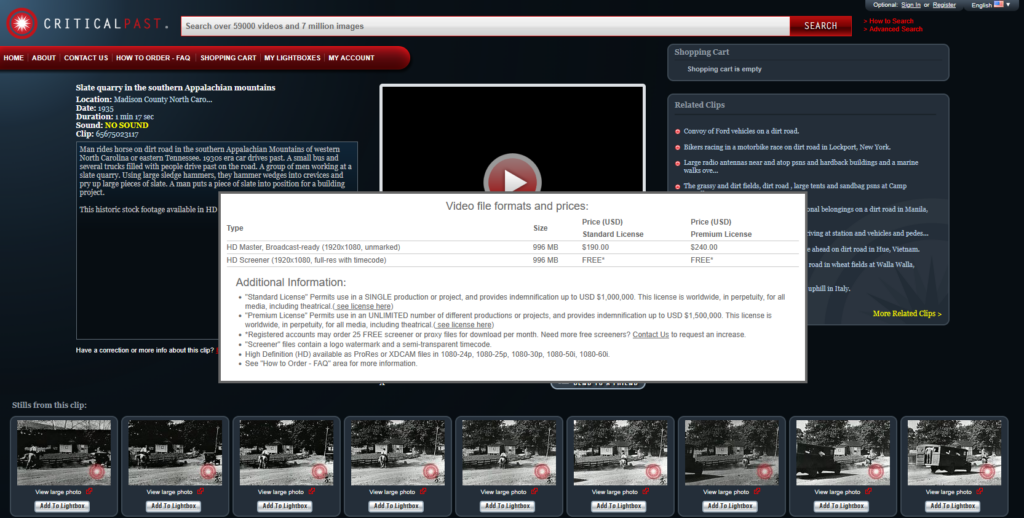Image resolution: width=1024 pixels, height=518 pixels.
Task: Click the enlarge icon under the third still
Action: [312, 492]
